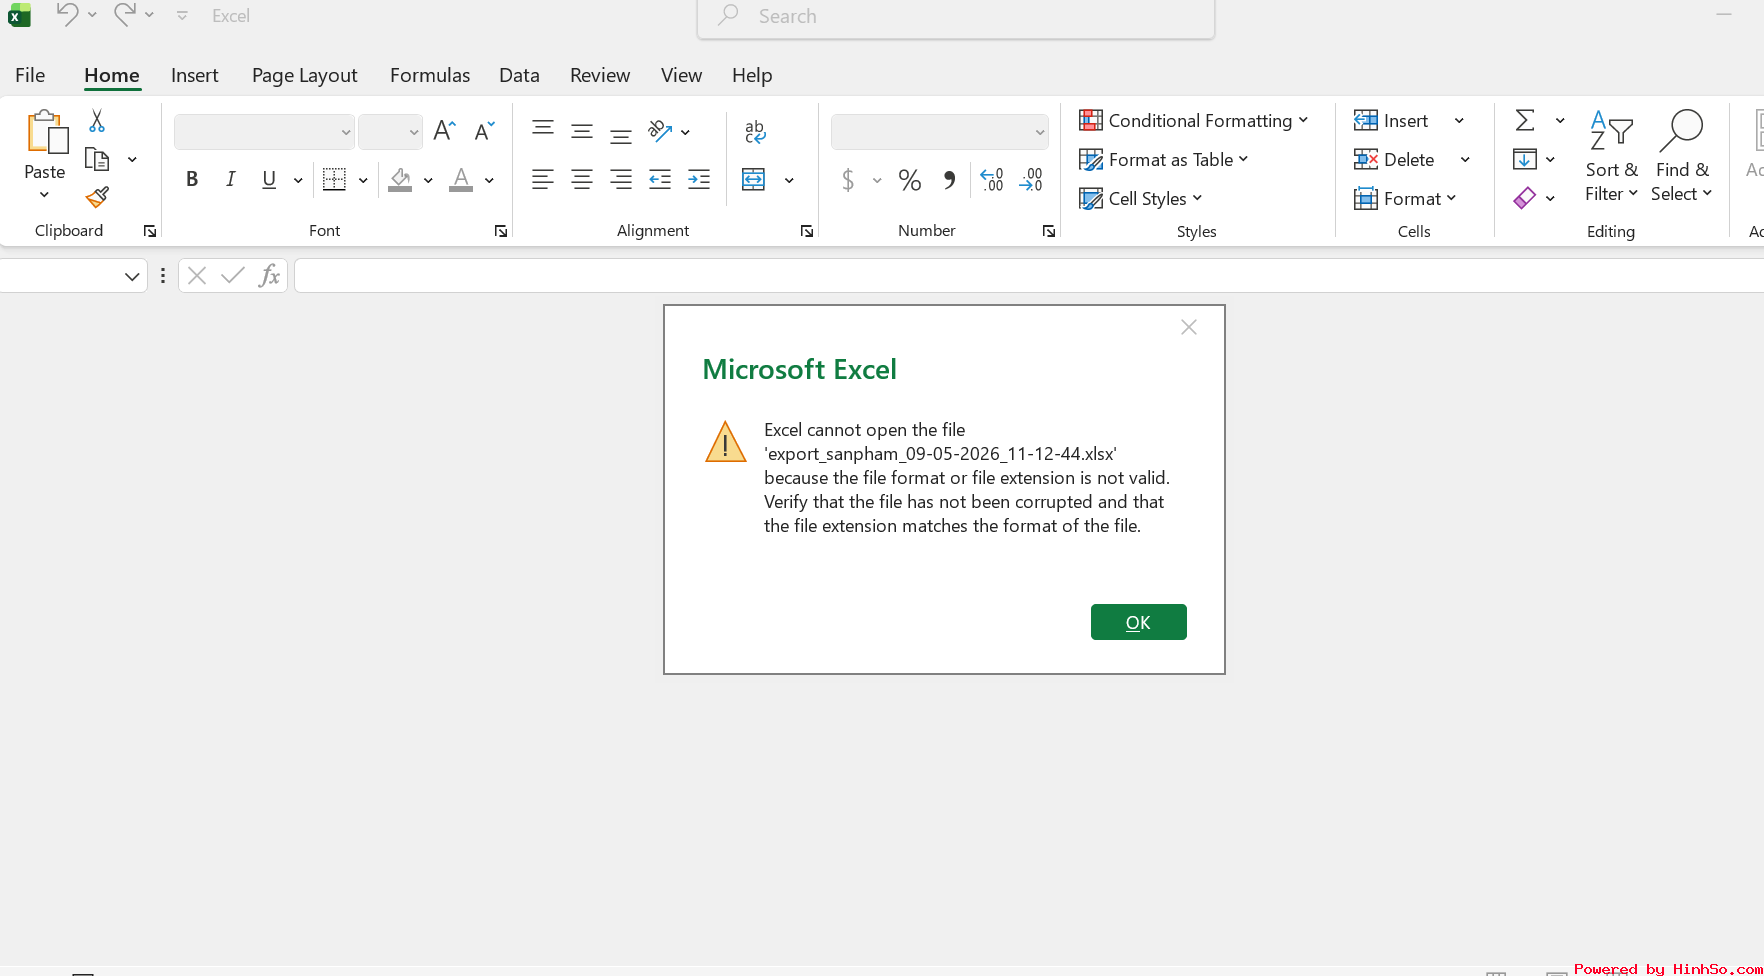Switch to the Formulas tab
The width and height of the screenshot is (1764, 976).
430,75
